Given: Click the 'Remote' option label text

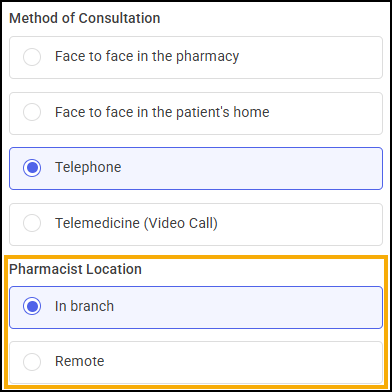Looking at the screenshot, I should [80, 362].
